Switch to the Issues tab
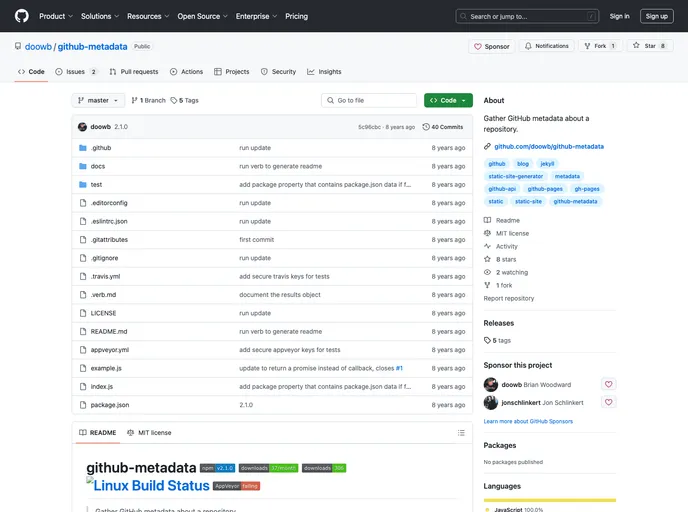The height and width of the screenshot is (512, 688). point(76,72)
